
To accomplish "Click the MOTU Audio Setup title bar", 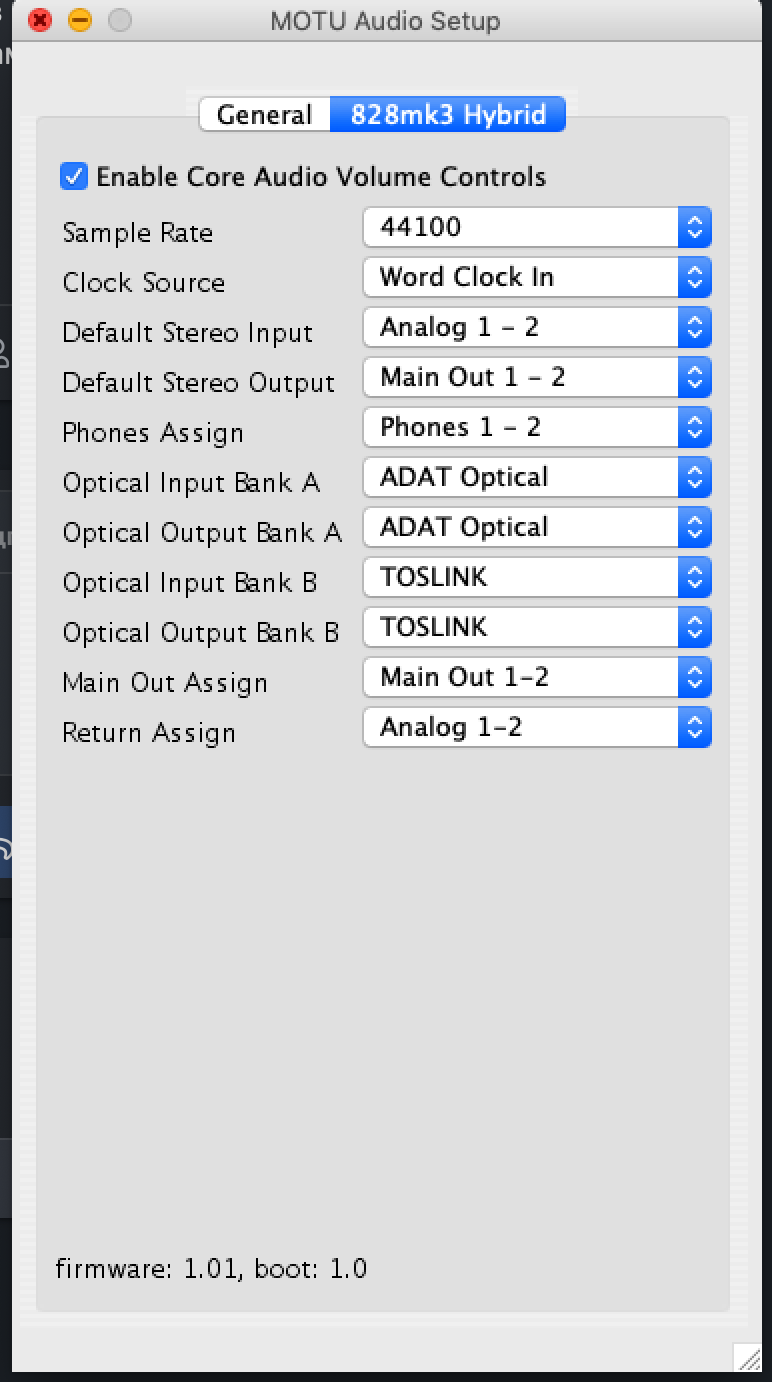I will 385,20.
